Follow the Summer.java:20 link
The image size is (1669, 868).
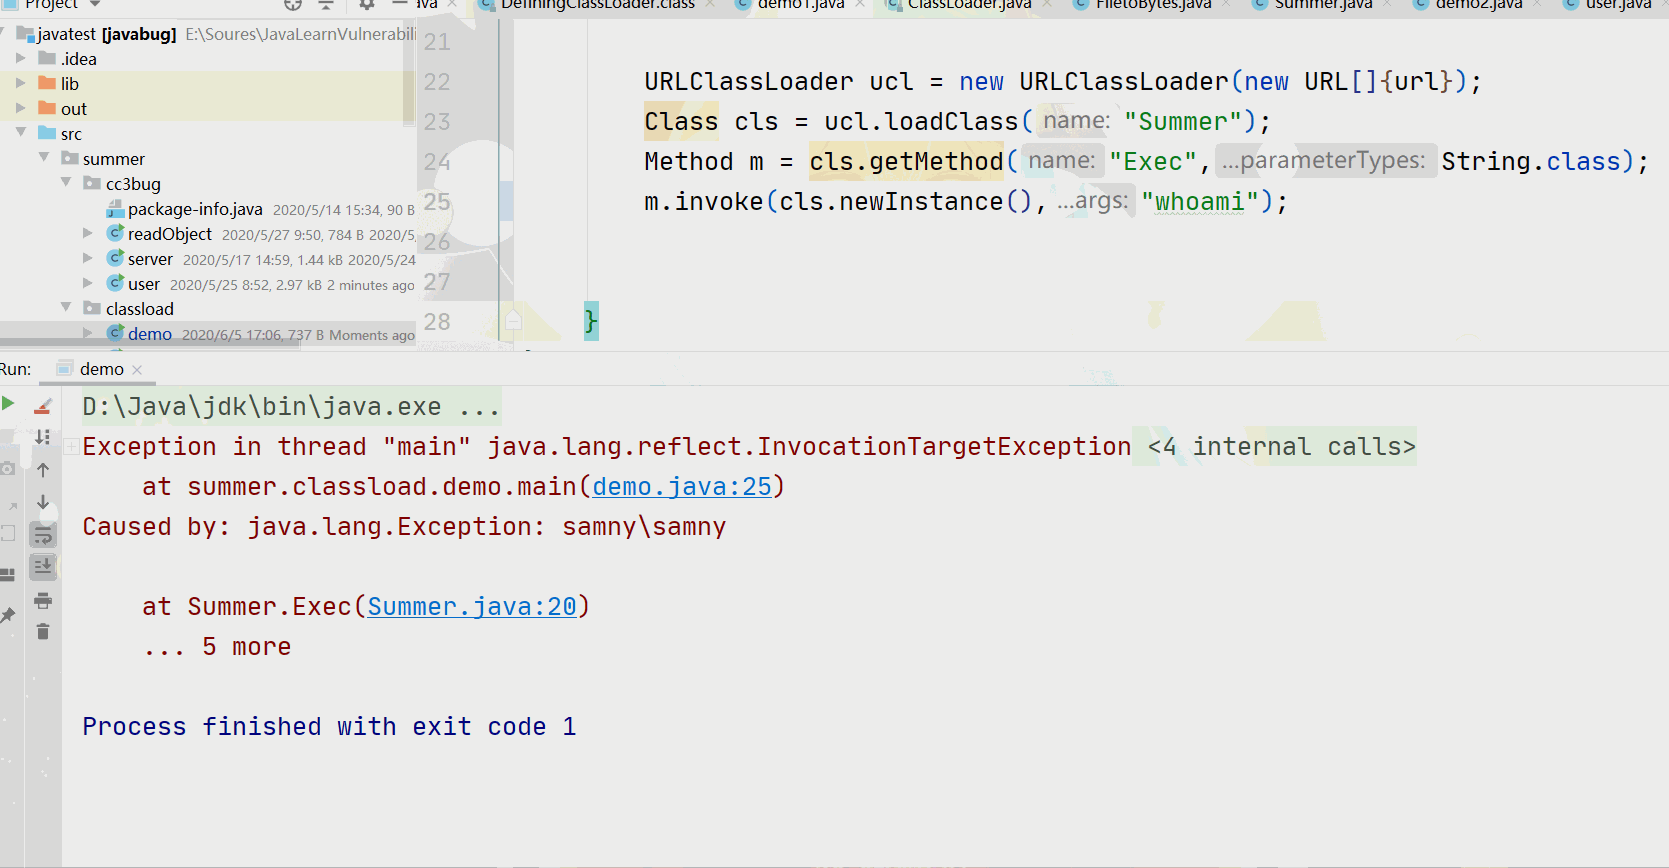[x=472, y=607]
